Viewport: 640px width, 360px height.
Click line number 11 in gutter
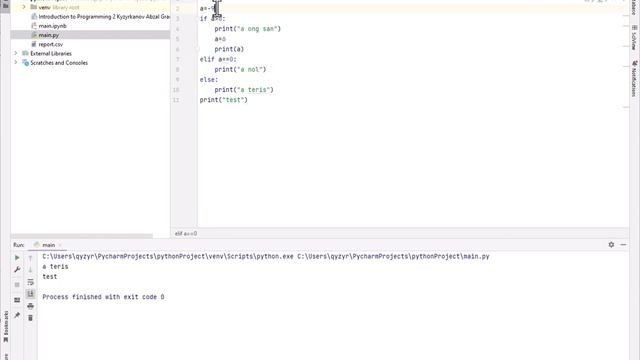click(x=176, y=100)
